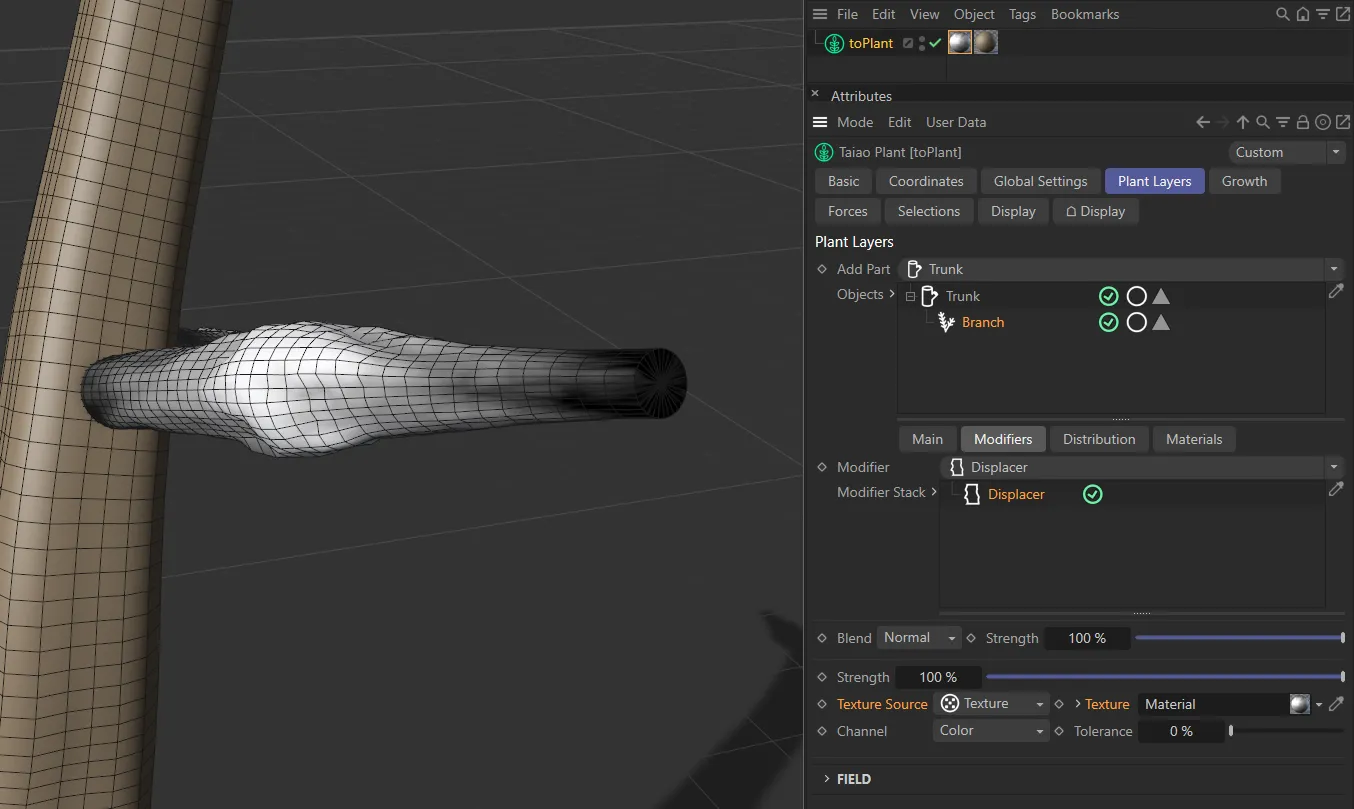Click the Trunk part icon next to Add Part
1354x809 pixels.
[x=913, y=268]
